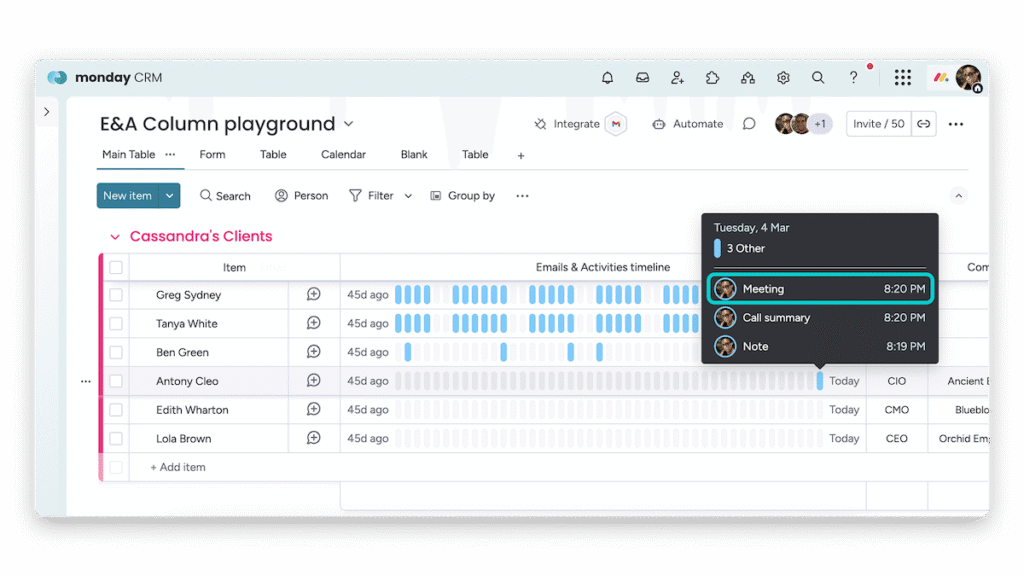The width and height of the screenshot is (1024, 576).
Task: Open the New item dropdown arrow
Action: [x=170, y=196]
